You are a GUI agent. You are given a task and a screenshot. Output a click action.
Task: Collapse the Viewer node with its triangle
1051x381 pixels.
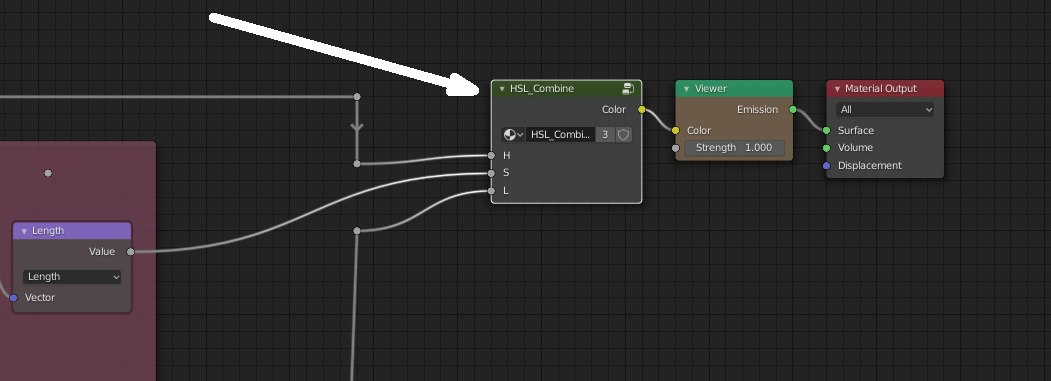pyautogui.click(x=686, y=89)
